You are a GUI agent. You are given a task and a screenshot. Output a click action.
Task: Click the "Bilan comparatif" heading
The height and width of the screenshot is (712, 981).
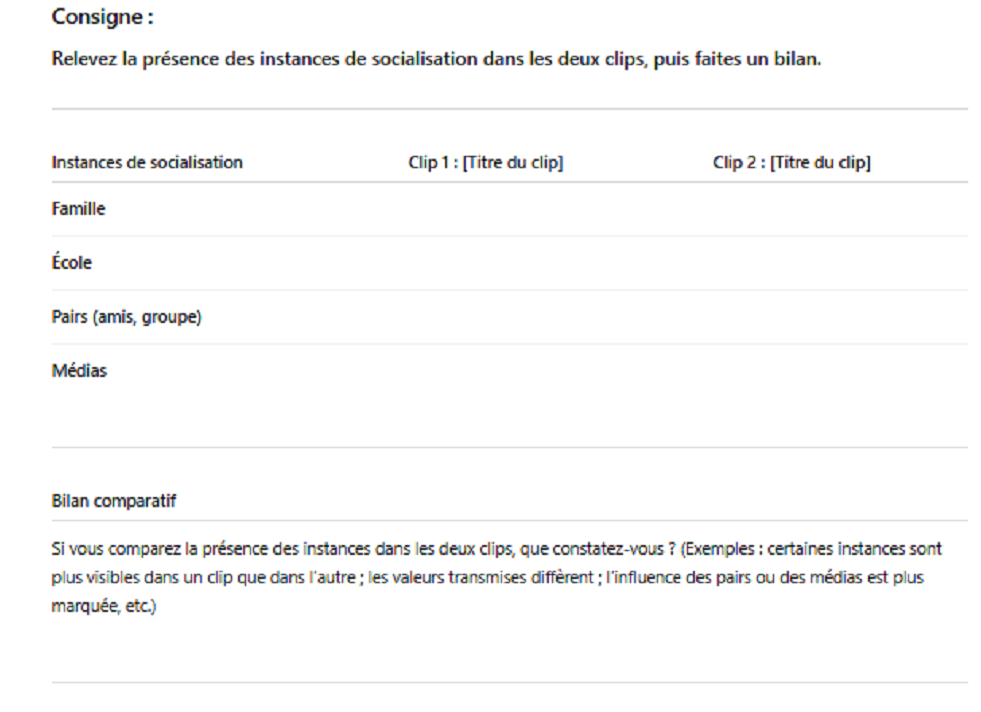point(113,502)
